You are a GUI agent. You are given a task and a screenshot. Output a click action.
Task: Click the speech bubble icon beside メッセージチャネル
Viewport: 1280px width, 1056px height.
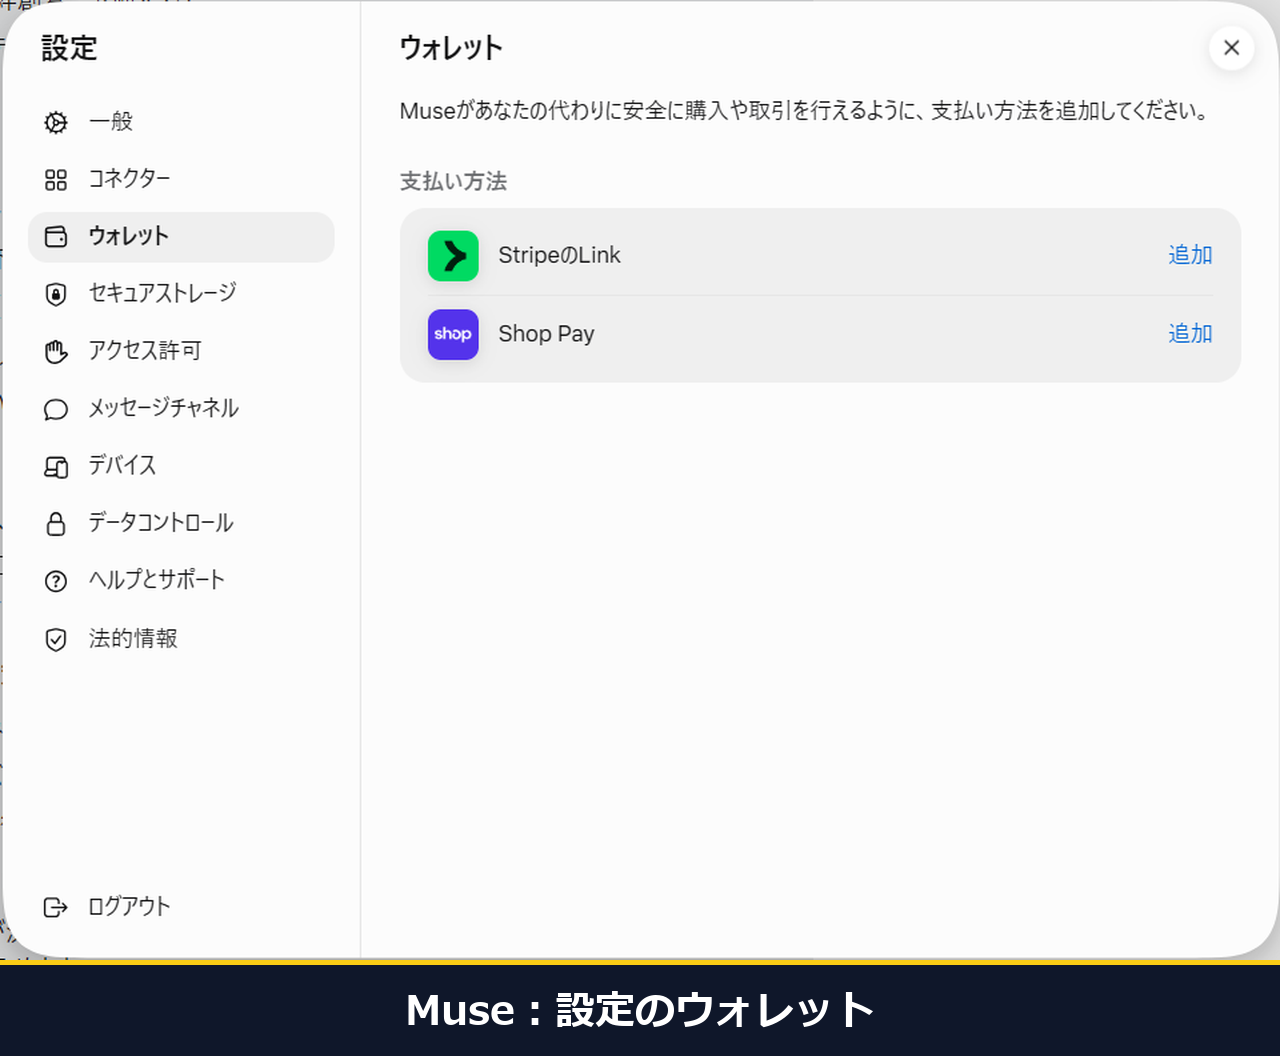56,409
